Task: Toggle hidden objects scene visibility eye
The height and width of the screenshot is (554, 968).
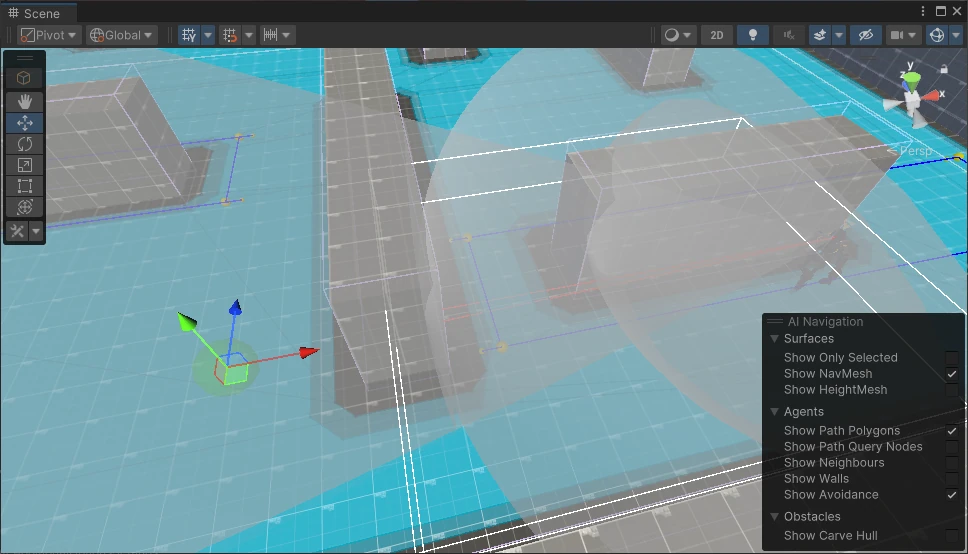Action: click(866, 35)
